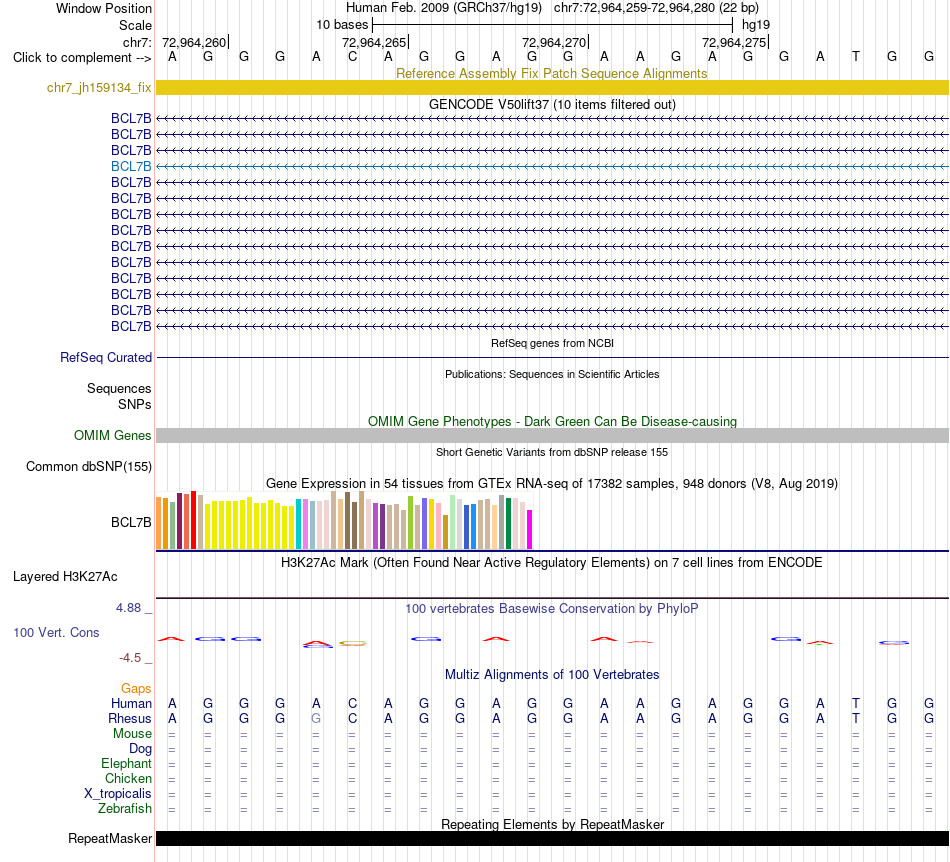Image resolution: width=950 pixels, height=862 pixels.
Task: Open 'Multiz Alignments of 100 Vertebrates' title
Action: tap(552, 674)
